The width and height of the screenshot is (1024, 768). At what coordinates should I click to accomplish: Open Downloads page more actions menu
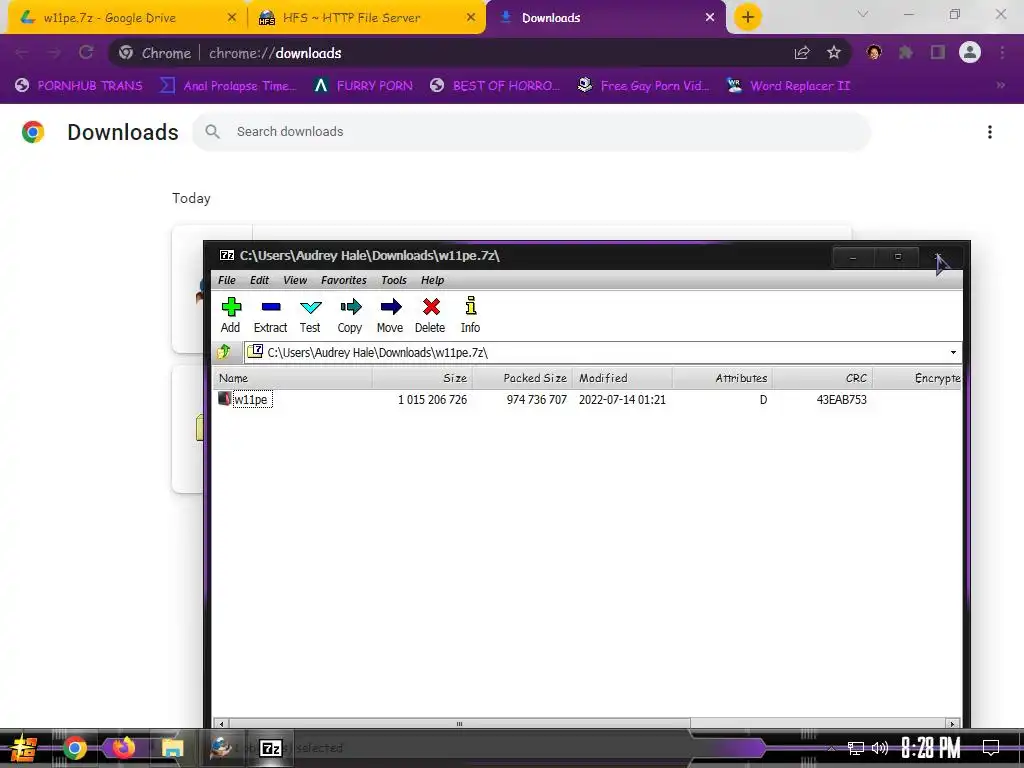point(990,132)
